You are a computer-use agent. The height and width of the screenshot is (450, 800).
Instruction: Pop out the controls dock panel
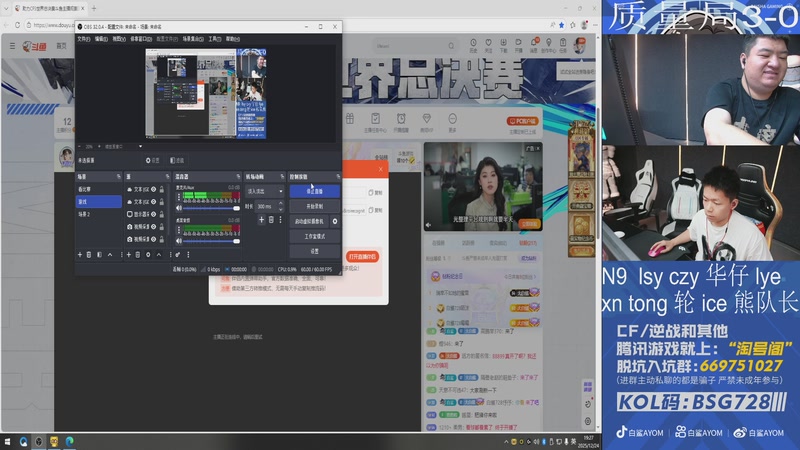point(338,177)
